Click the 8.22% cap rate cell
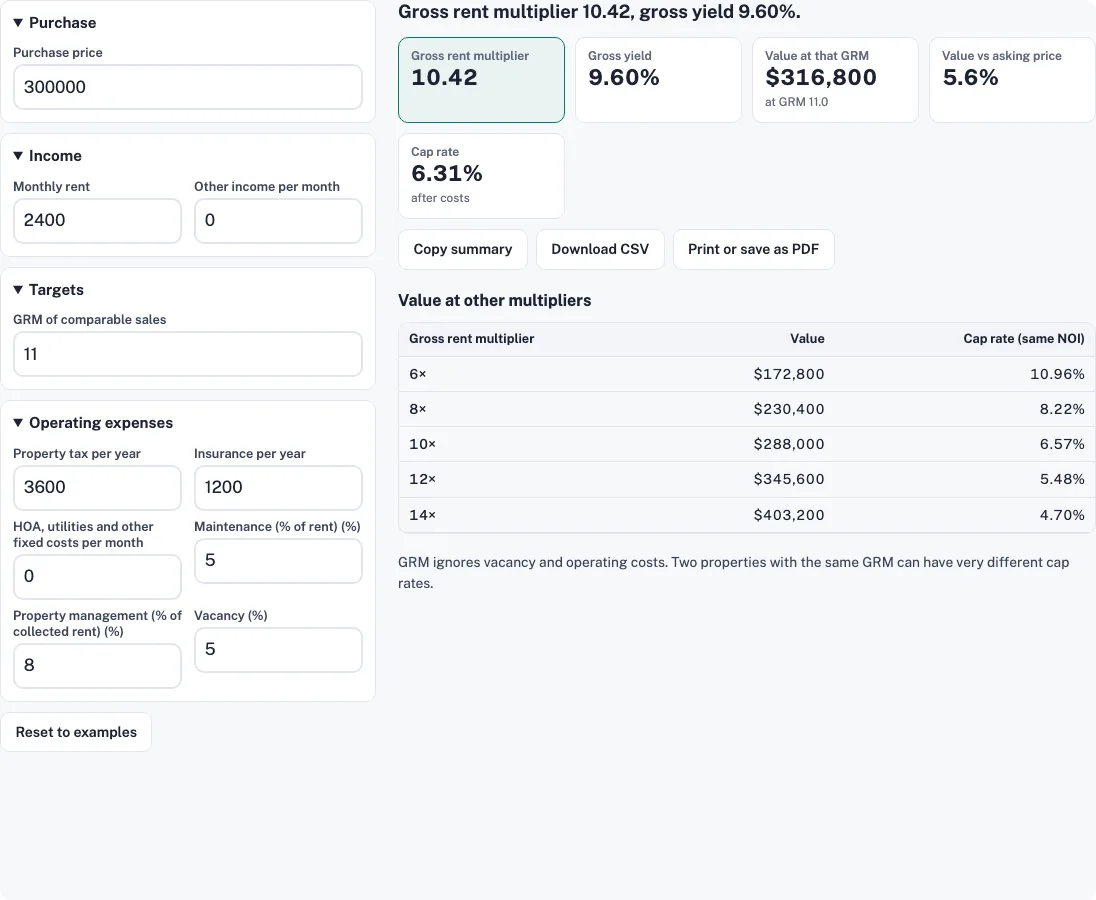Screen dimensions: 1096x900 (1062, 409)
